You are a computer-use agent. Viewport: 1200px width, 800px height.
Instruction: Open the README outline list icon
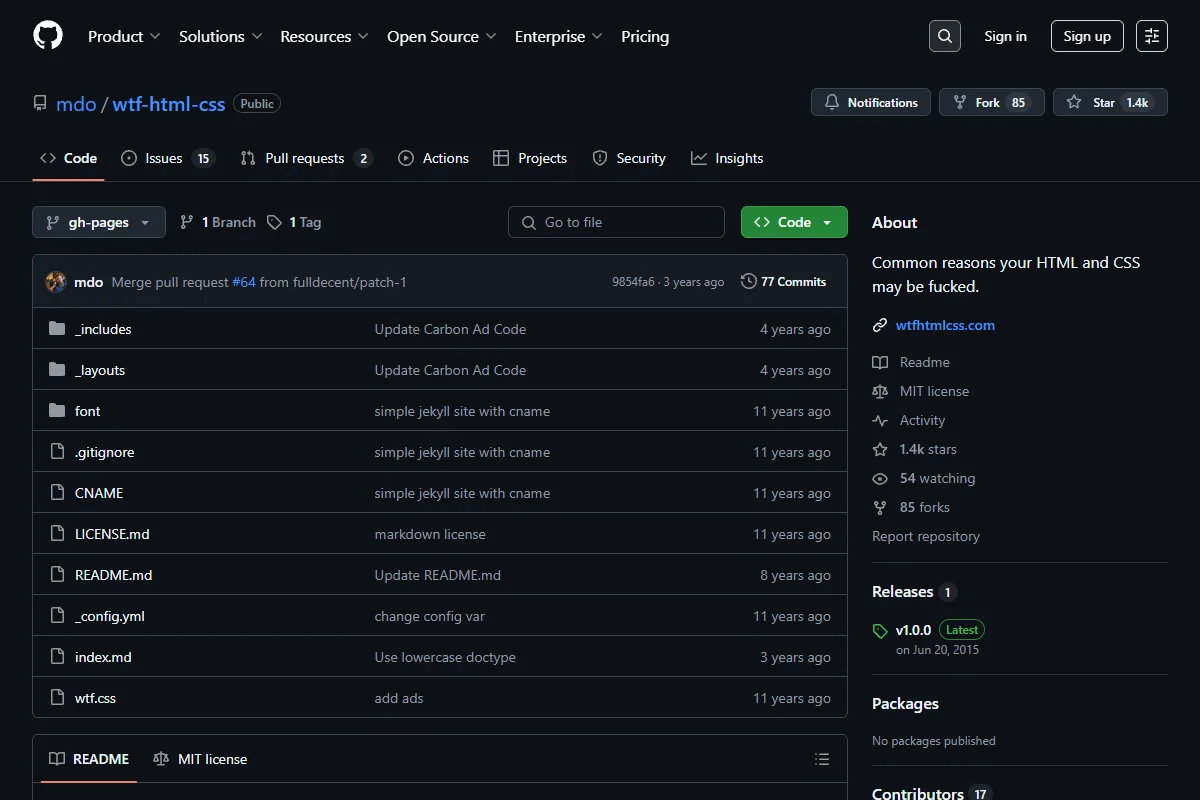pyautogui.click(x=822, y=759)
